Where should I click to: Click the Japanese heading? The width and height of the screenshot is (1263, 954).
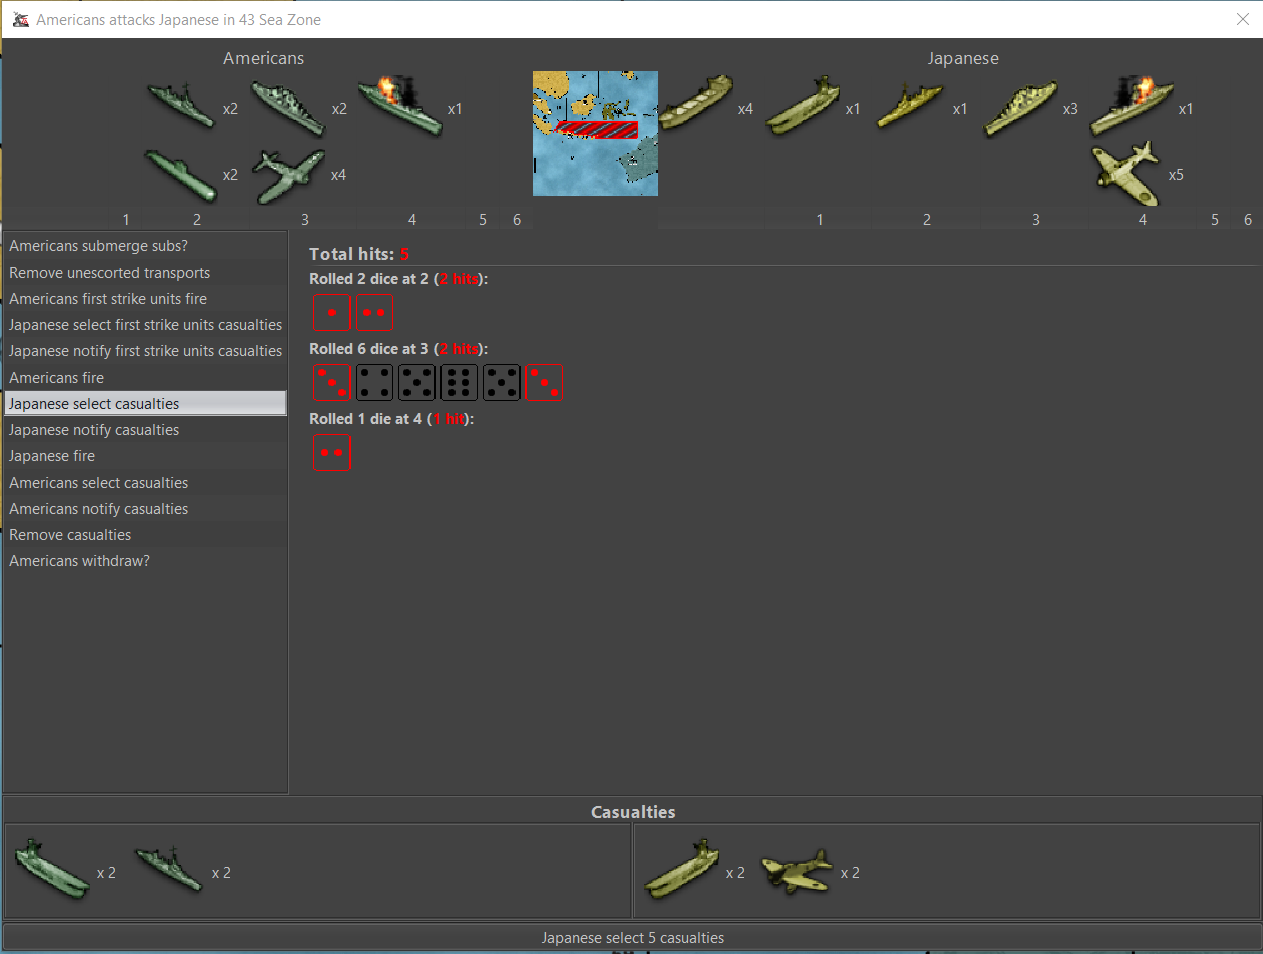[x=963, y=58]
